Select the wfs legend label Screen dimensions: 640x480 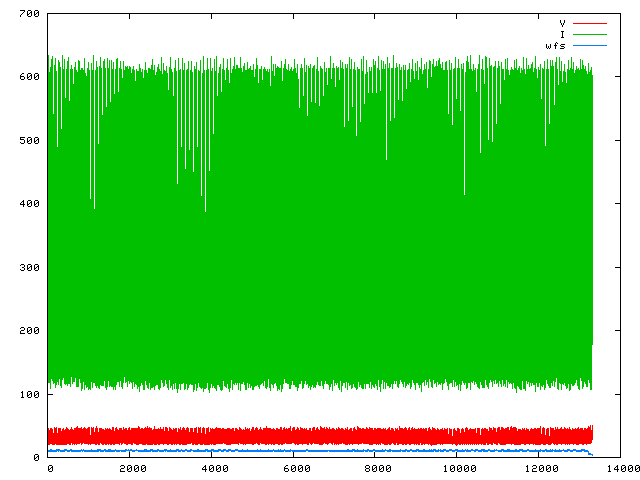pos(555,46)
